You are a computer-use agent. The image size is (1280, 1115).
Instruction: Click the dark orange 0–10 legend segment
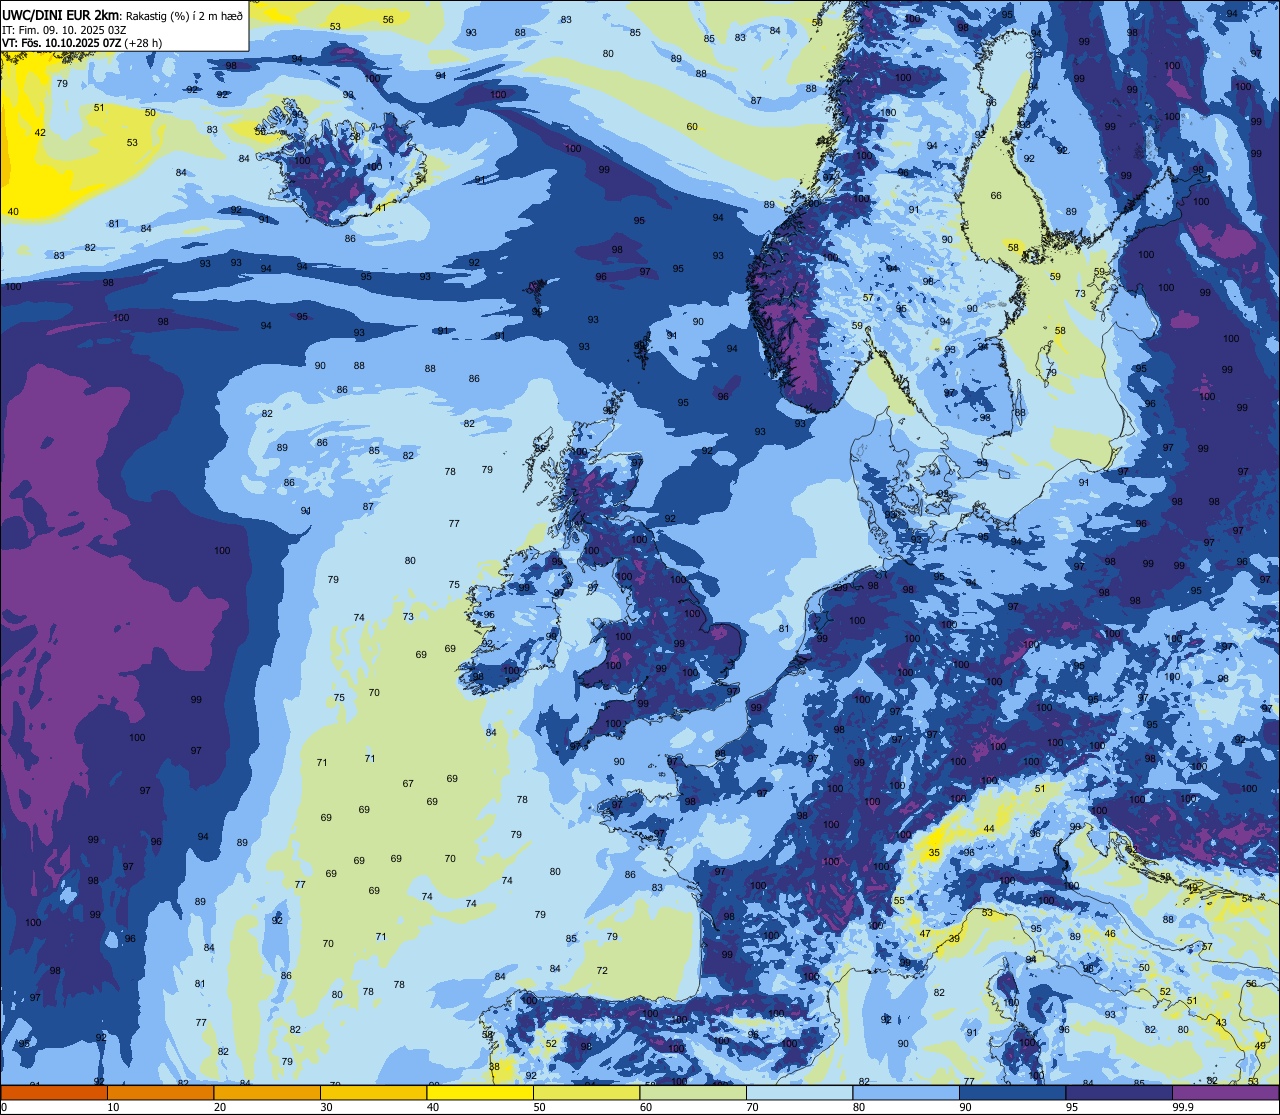[54, 1092]
